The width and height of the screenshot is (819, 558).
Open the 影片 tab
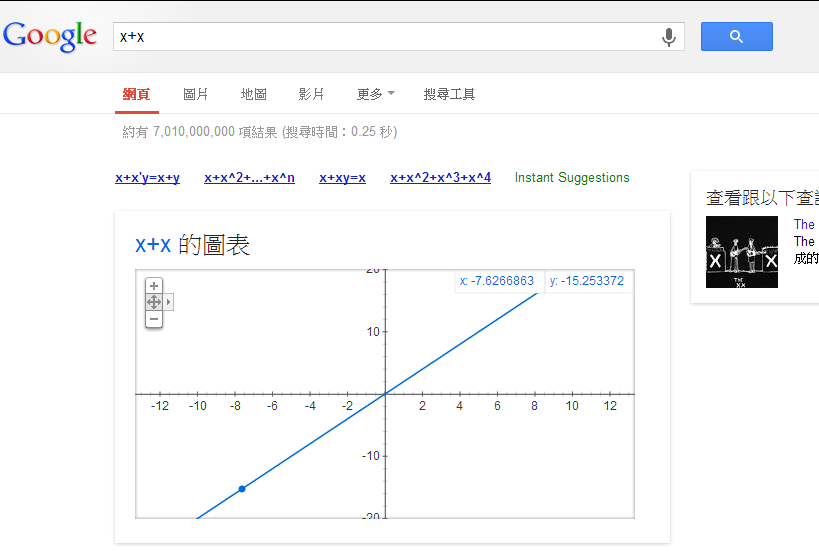311,94
